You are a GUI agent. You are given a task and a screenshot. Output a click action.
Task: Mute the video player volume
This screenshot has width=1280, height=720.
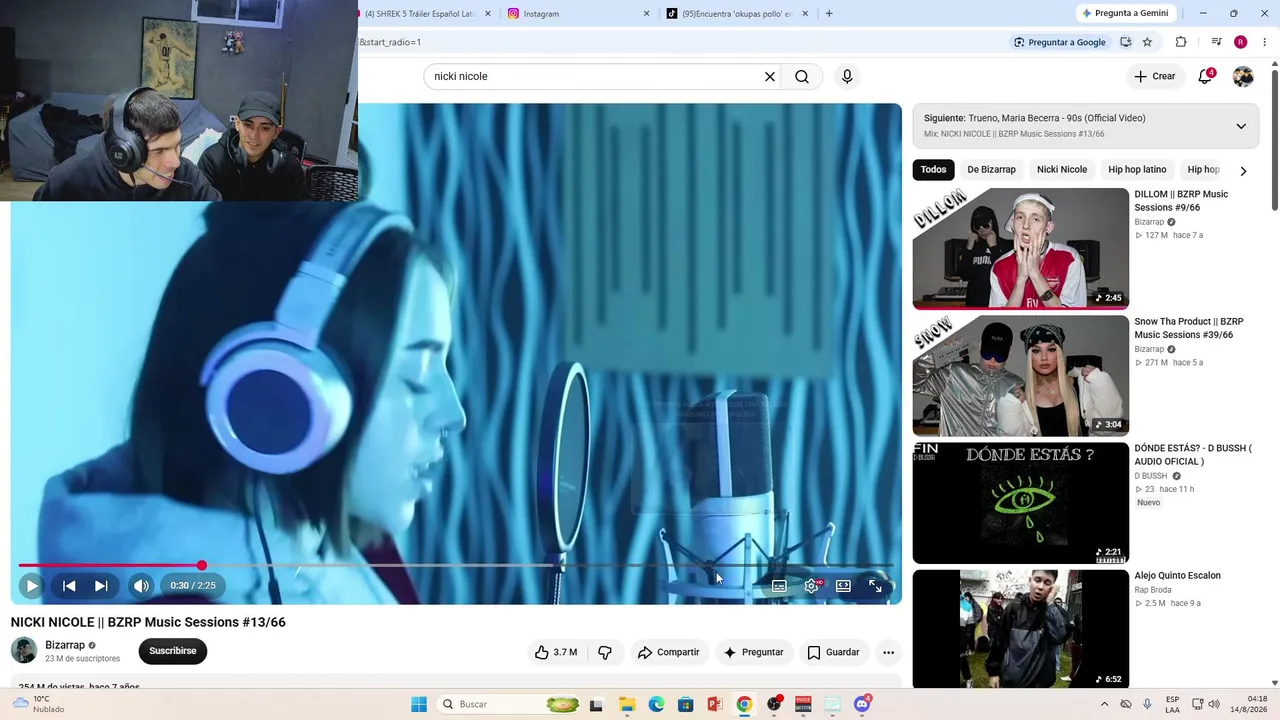[141, 586]
